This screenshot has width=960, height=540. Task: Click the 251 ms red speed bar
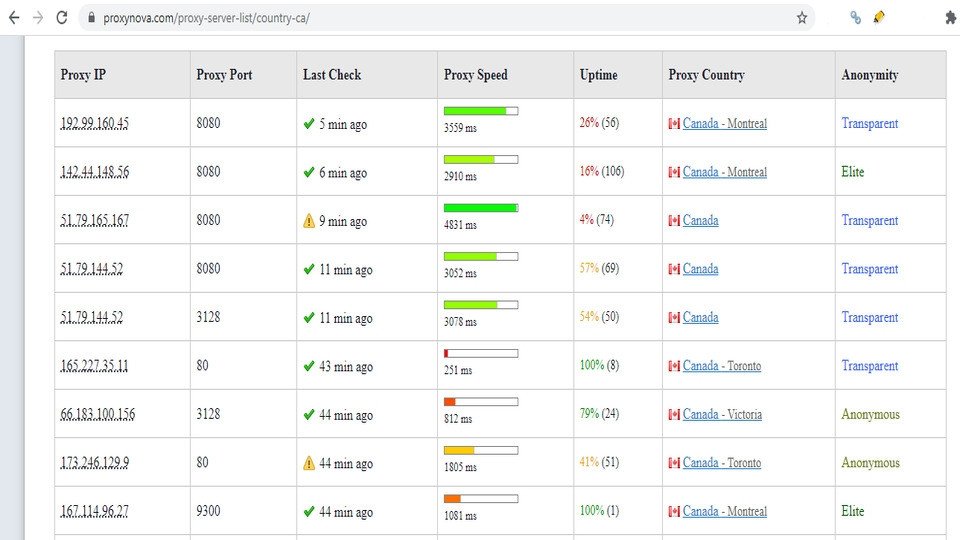(480, 353)
